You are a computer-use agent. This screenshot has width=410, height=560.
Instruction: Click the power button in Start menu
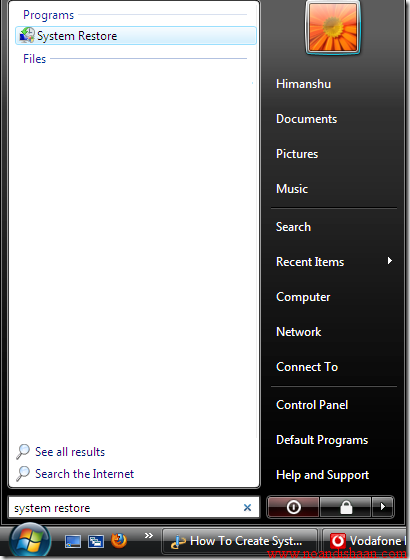coord(293,507)
